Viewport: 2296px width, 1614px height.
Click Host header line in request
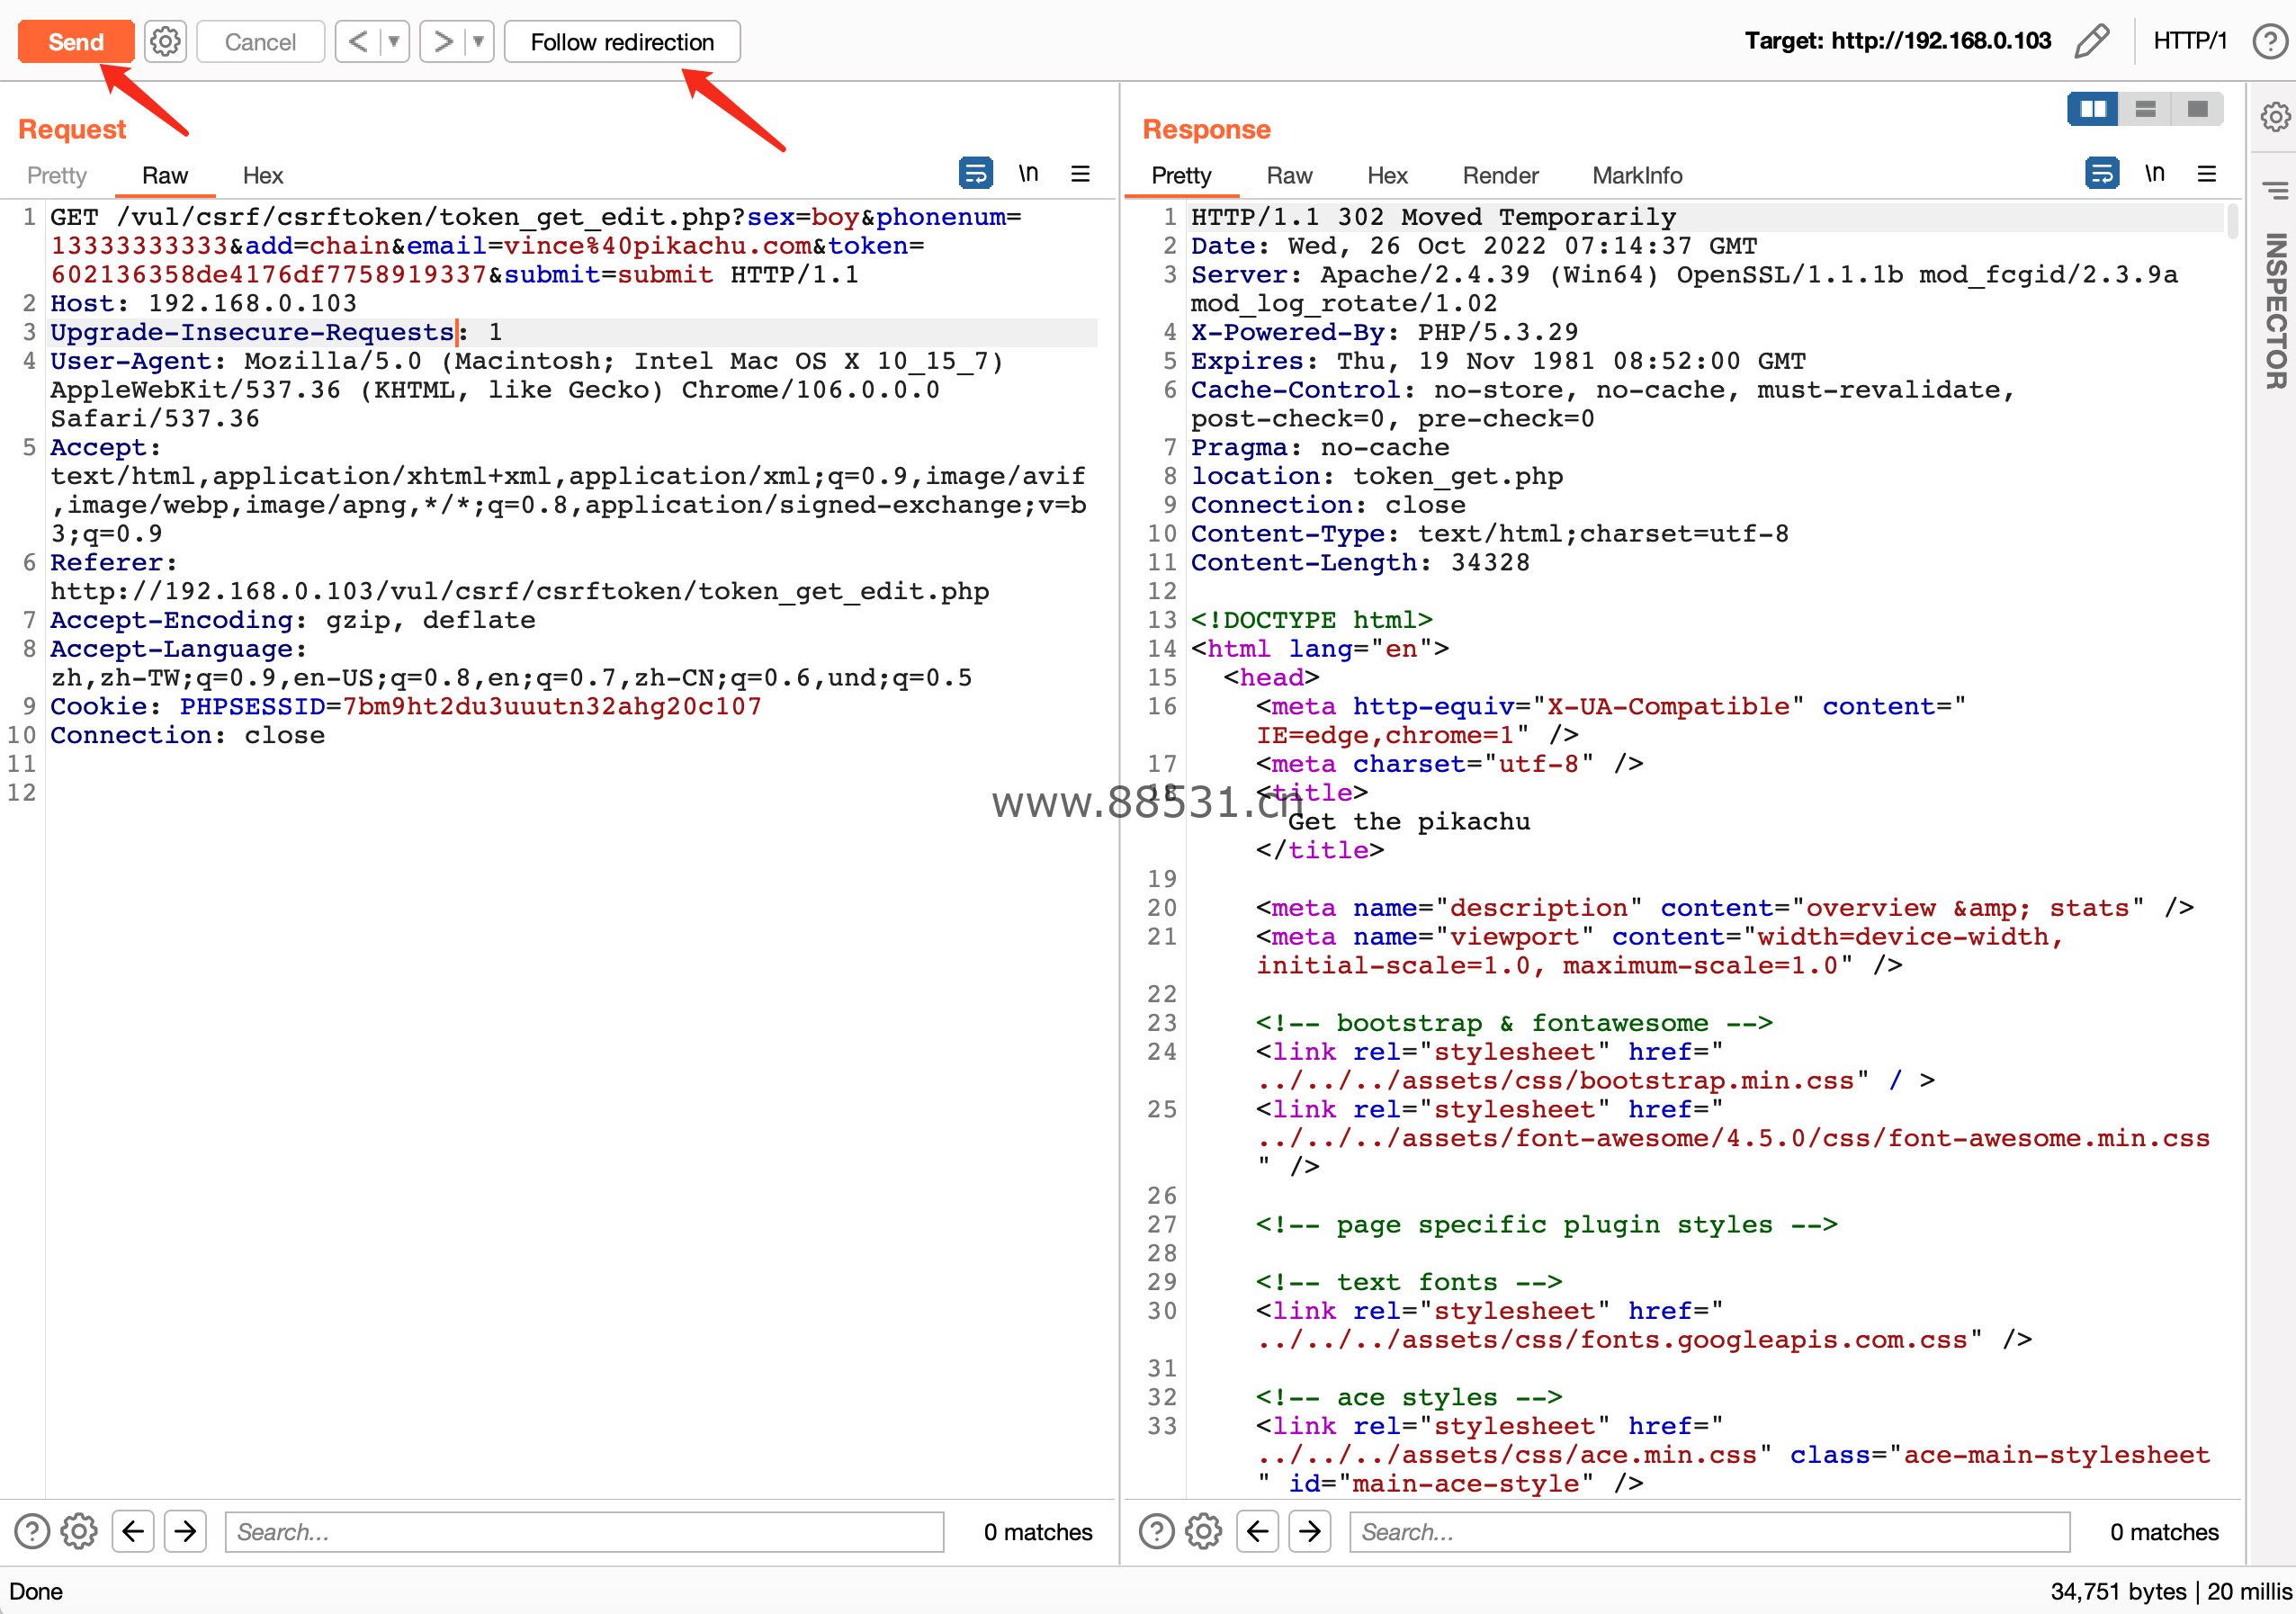click(x=204, y=304)
